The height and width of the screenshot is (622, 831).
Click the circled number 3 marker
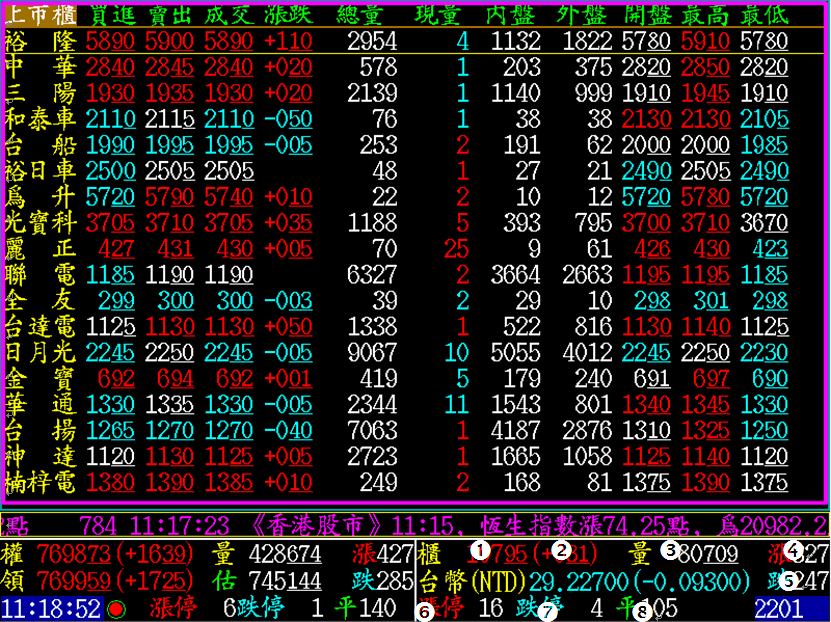click(x=671, y=549)
